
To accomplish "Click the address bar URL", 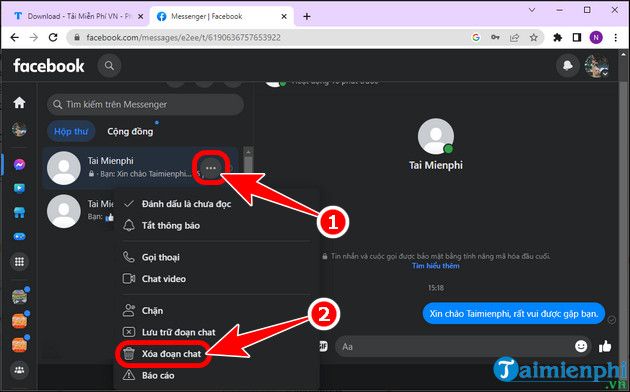I will tap(184, 38).
